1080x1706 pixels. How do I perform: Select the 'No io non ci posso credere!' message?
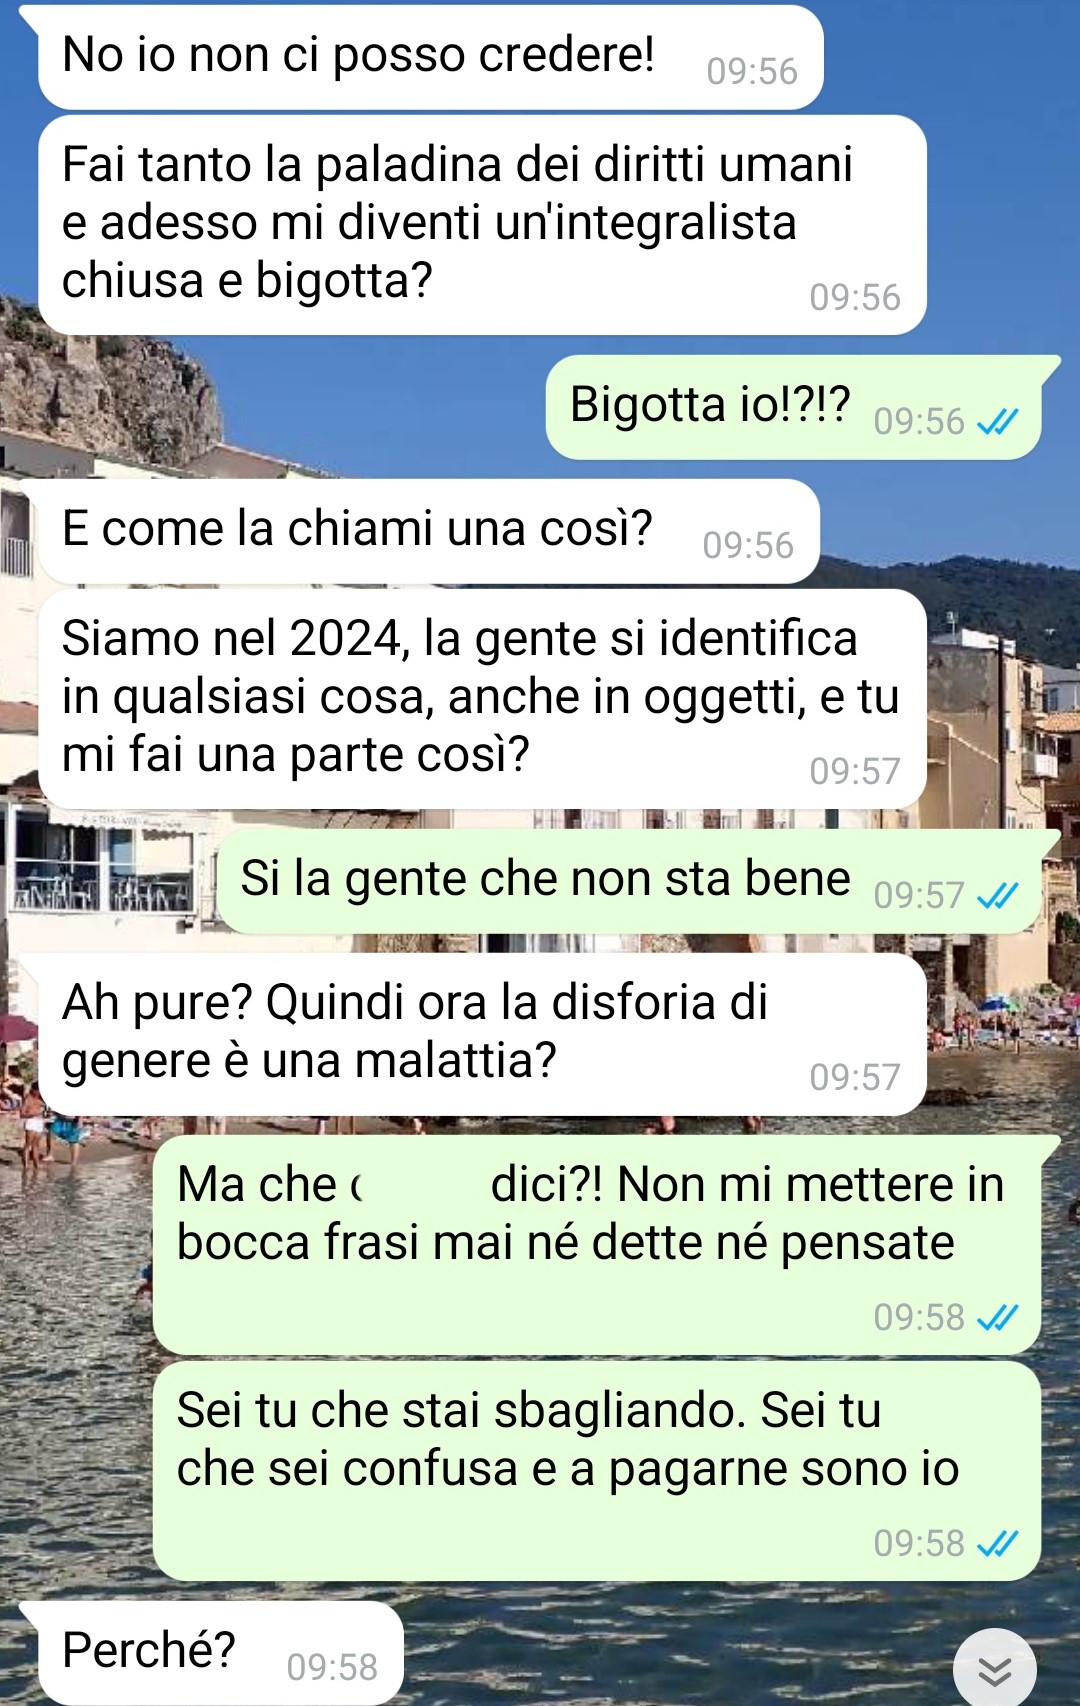(x=430, y=57)
